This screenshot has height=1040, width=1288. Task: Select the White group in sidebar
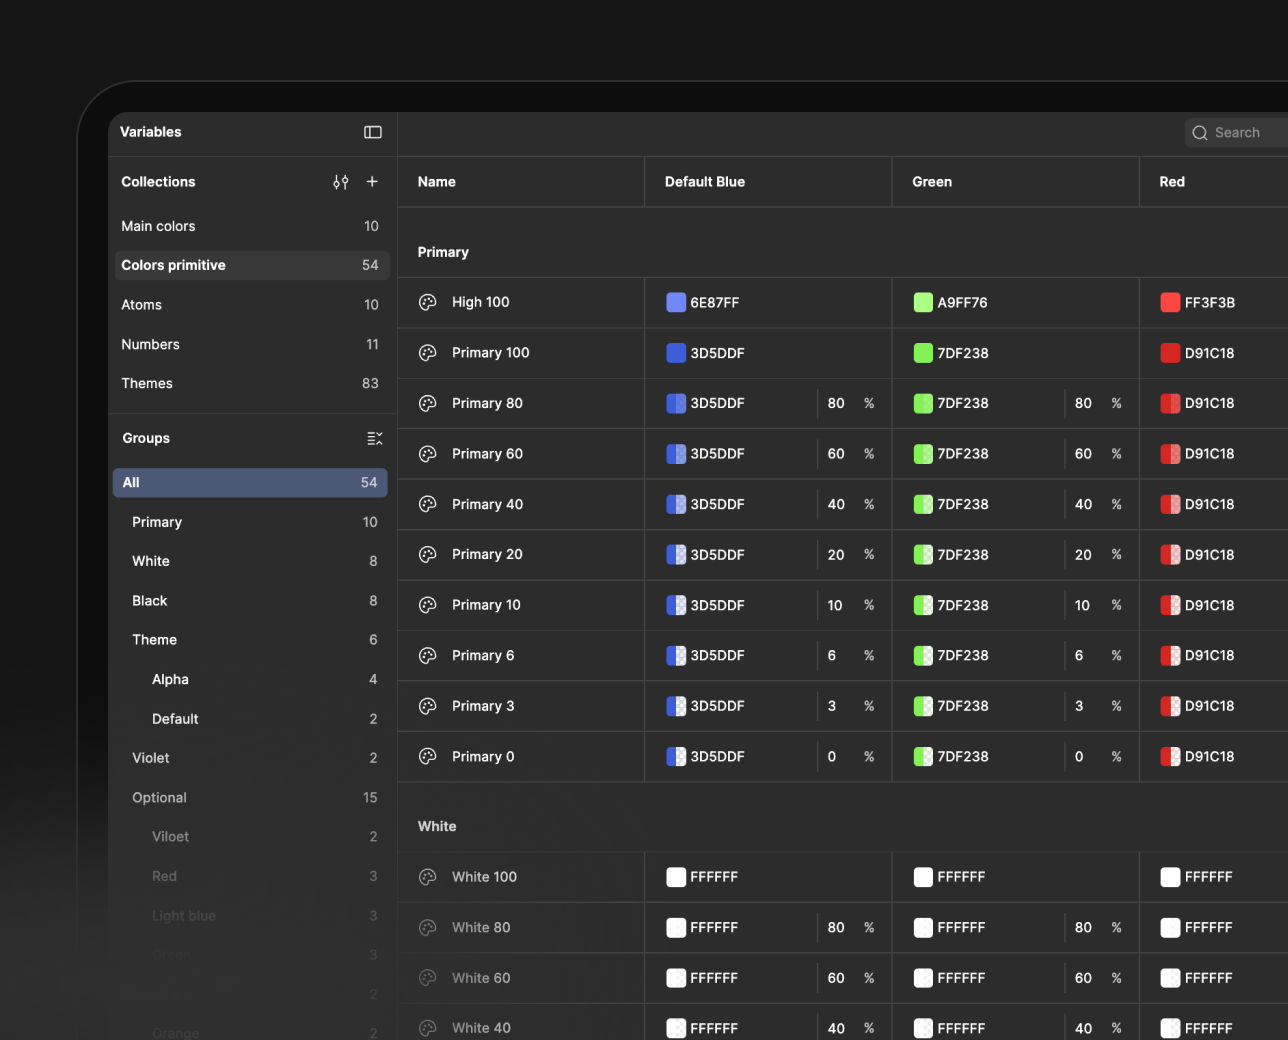click(250, 561)
